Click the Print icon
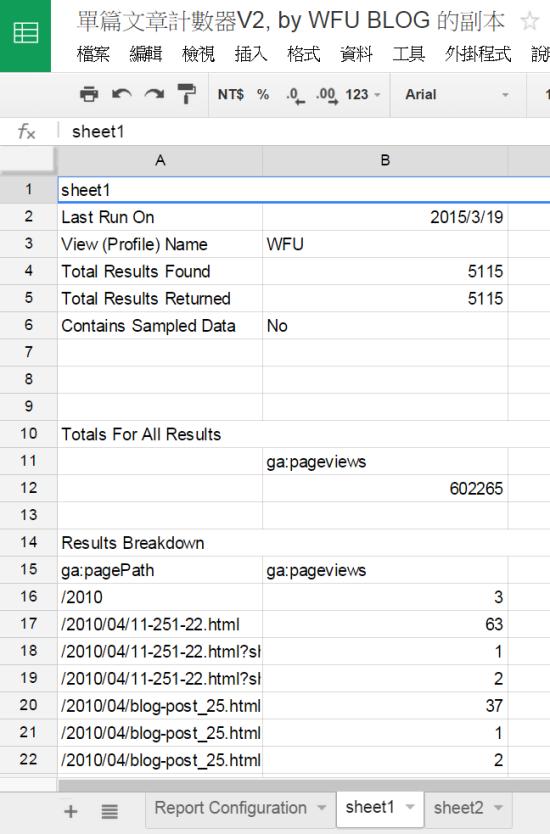The image size is (550, 834). pos(89,95)
